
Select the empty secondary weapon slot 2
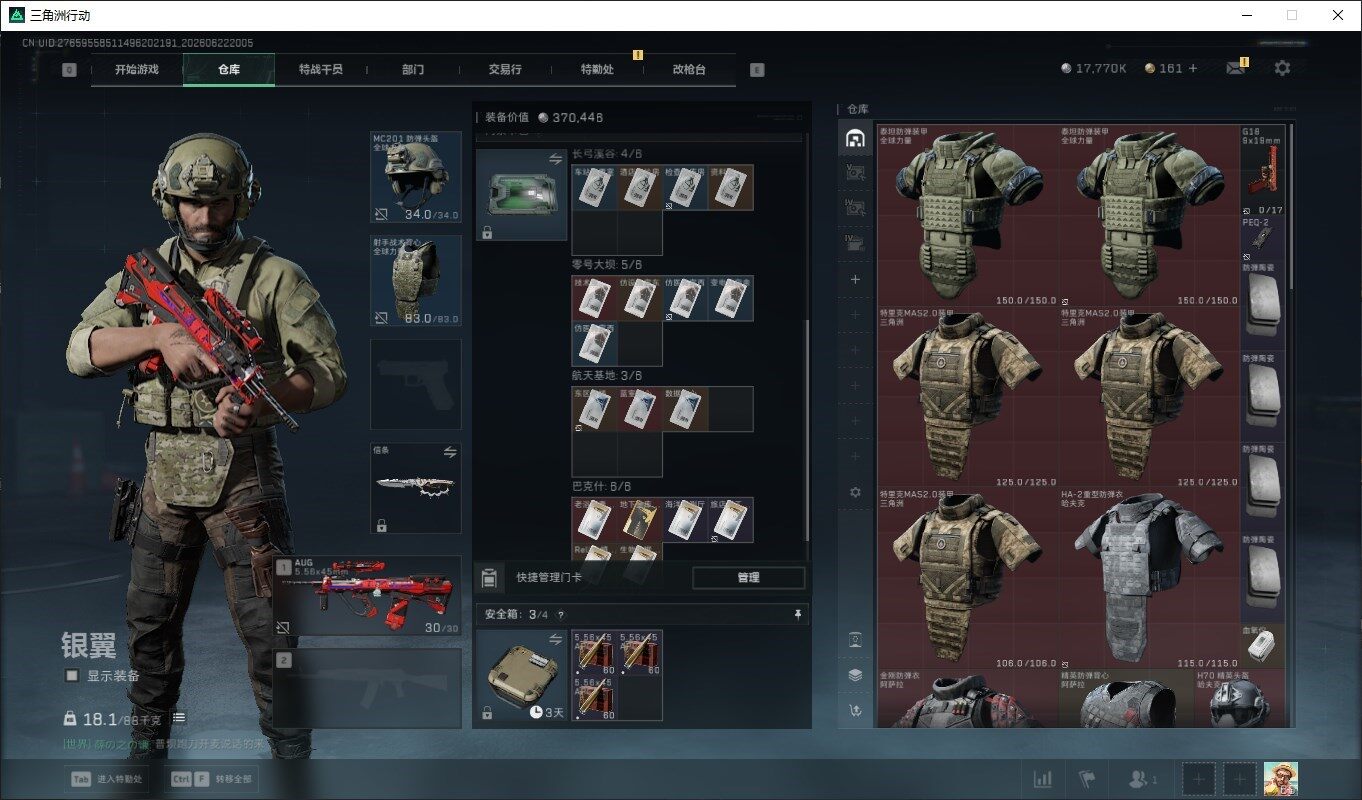[367, 689]
